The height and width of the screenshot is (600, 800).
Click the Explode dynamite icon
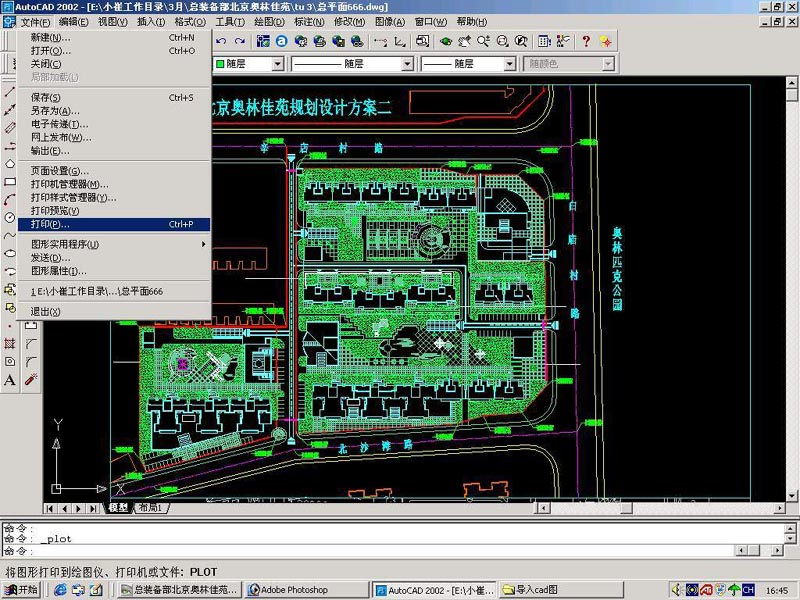coord(31,380)
